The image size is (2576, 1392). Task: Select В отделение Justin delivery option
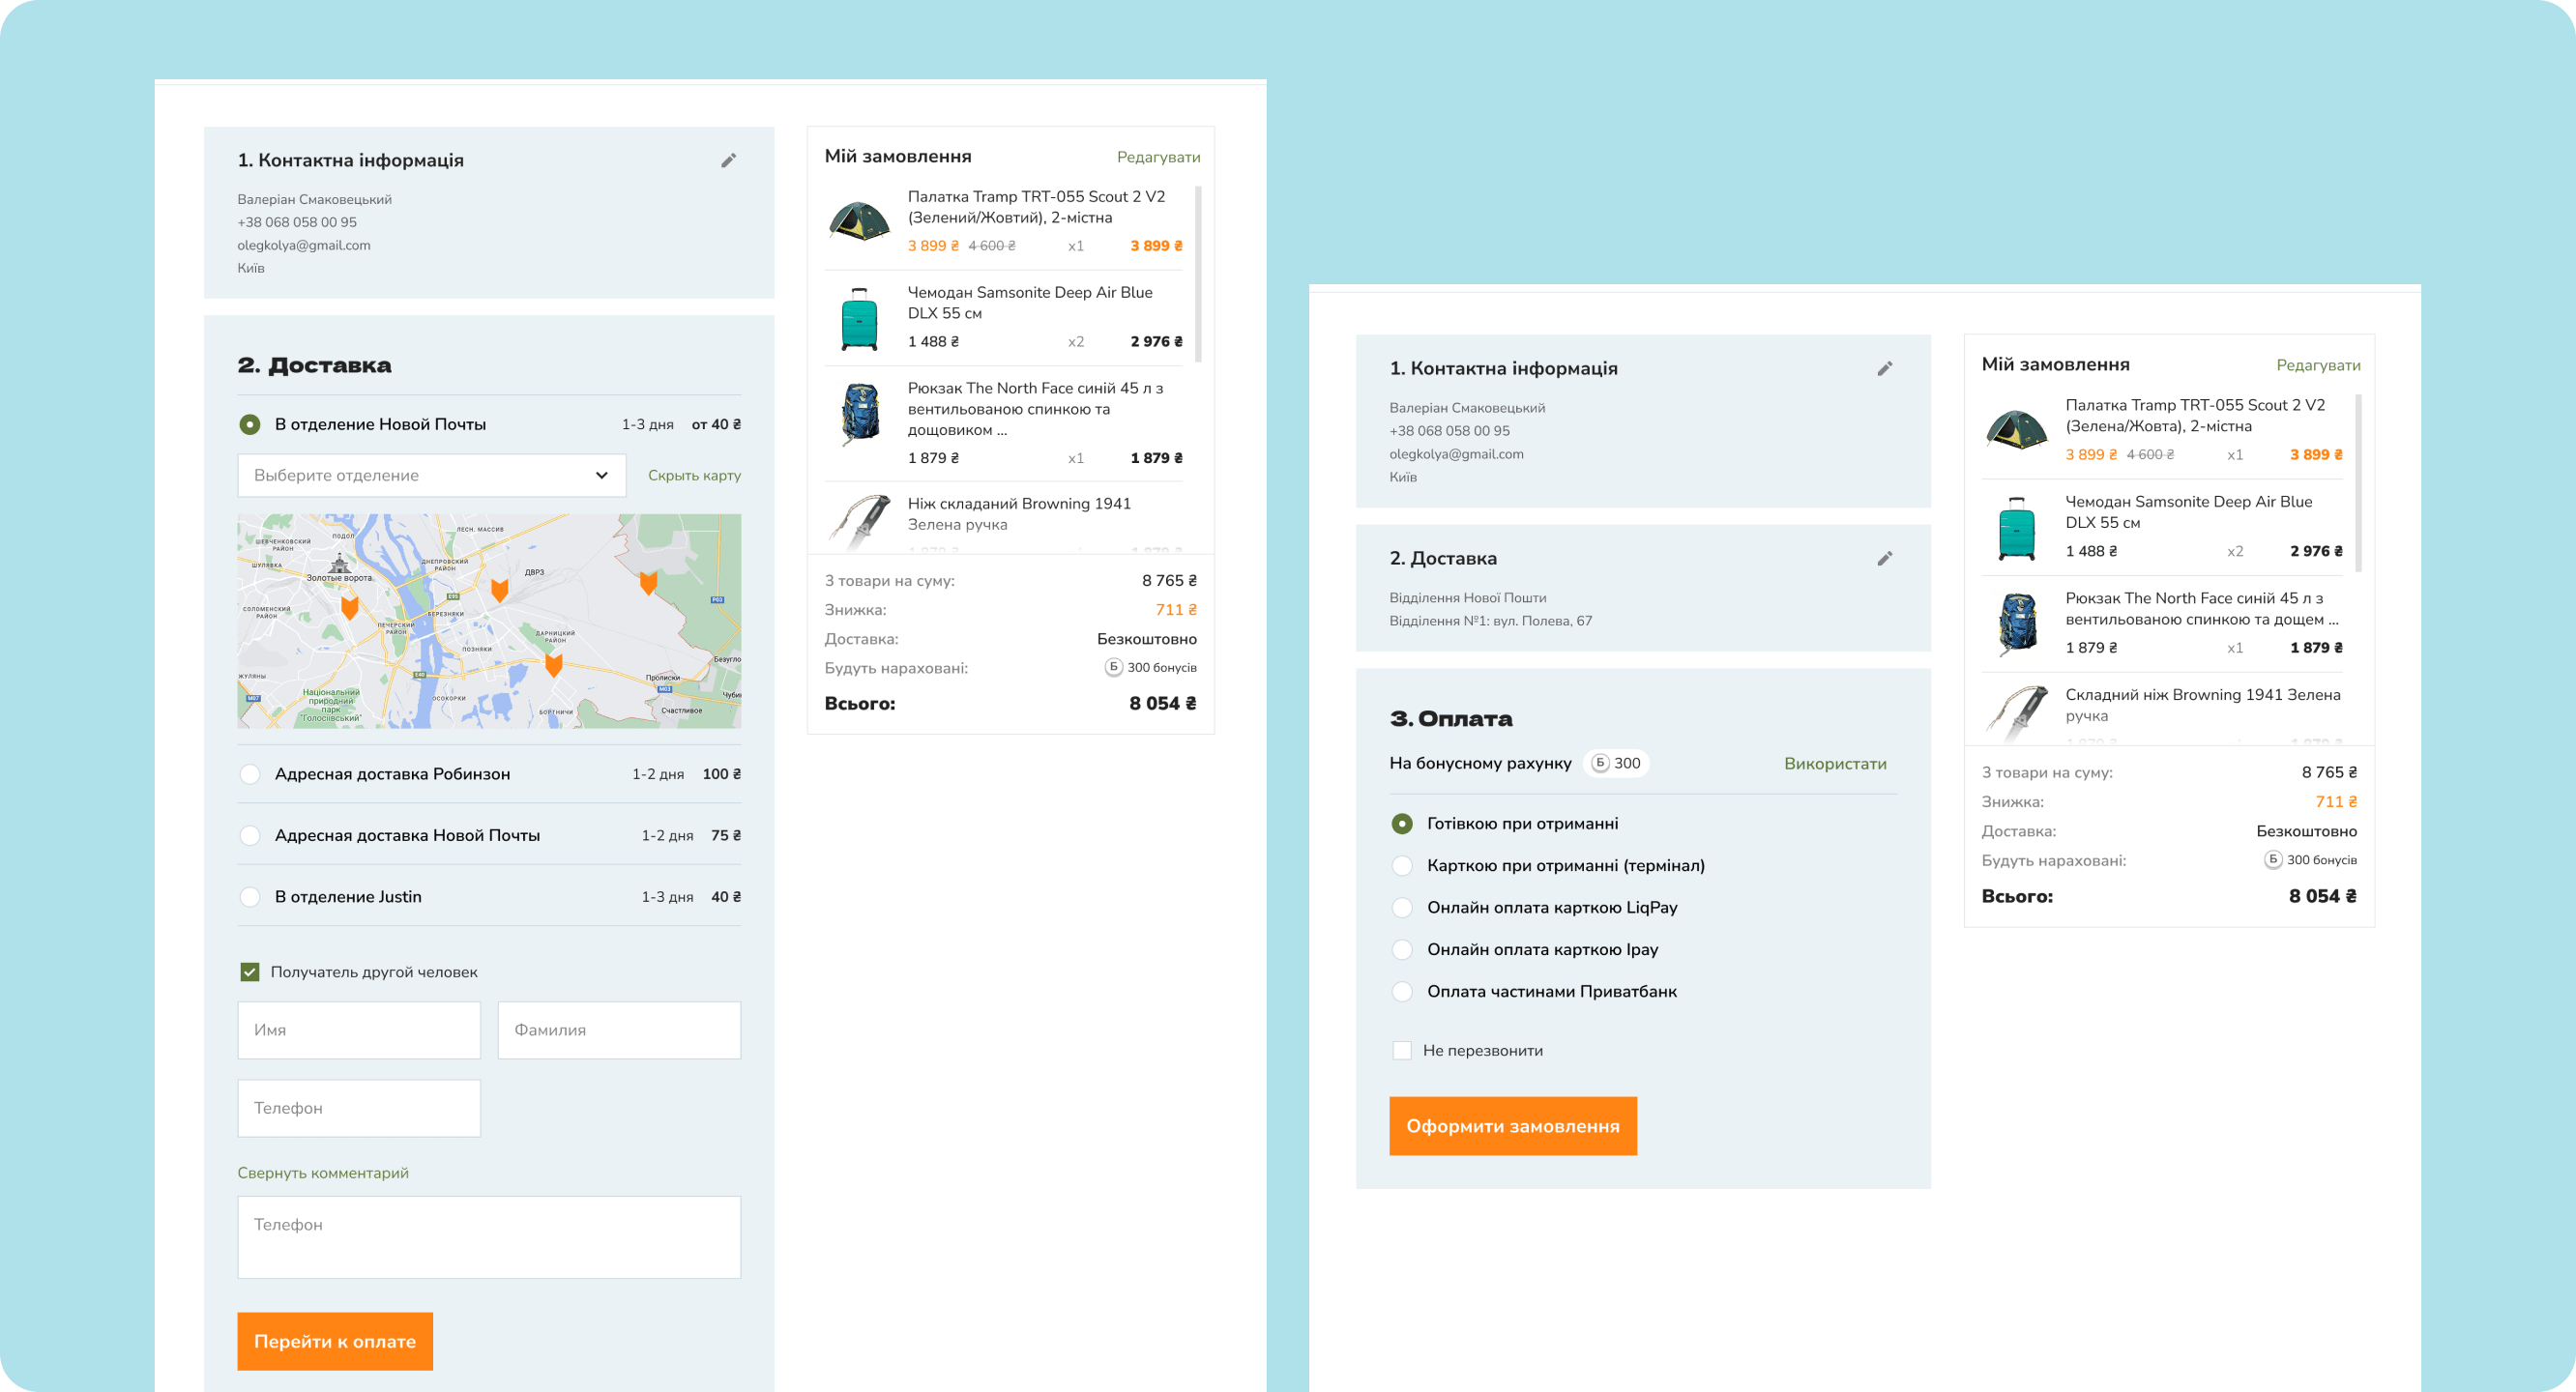coord(250,897)
